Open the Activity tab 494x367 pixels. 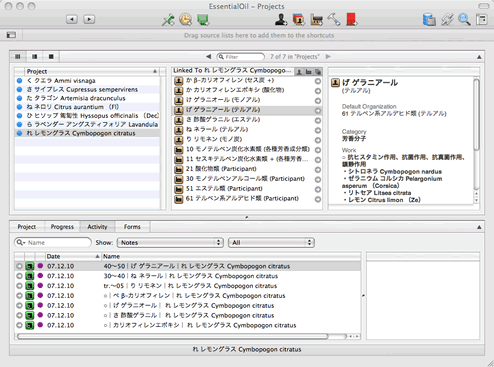[97, 227]
